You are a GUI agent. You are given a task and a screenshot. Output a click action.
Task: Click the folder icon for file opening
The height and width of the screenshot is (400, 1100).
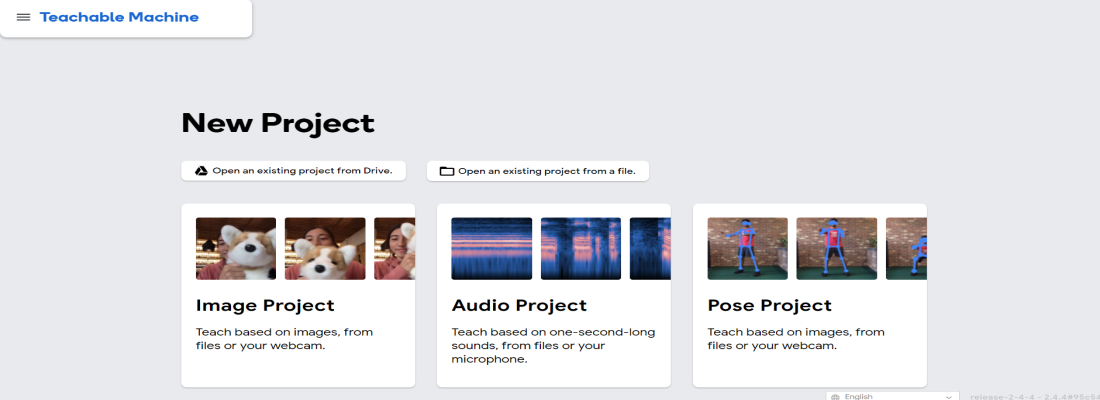click(447, 172)
